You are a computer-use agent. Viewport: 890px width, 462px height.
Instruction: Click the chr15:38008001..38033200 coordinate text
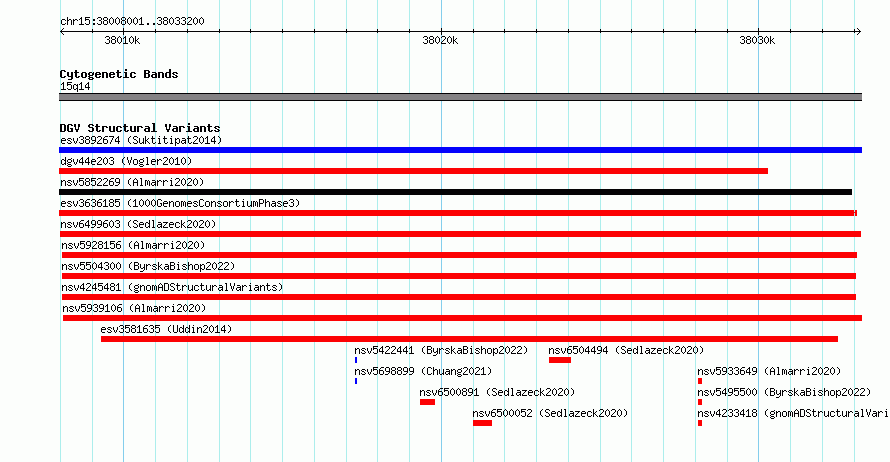click(132, 22)
